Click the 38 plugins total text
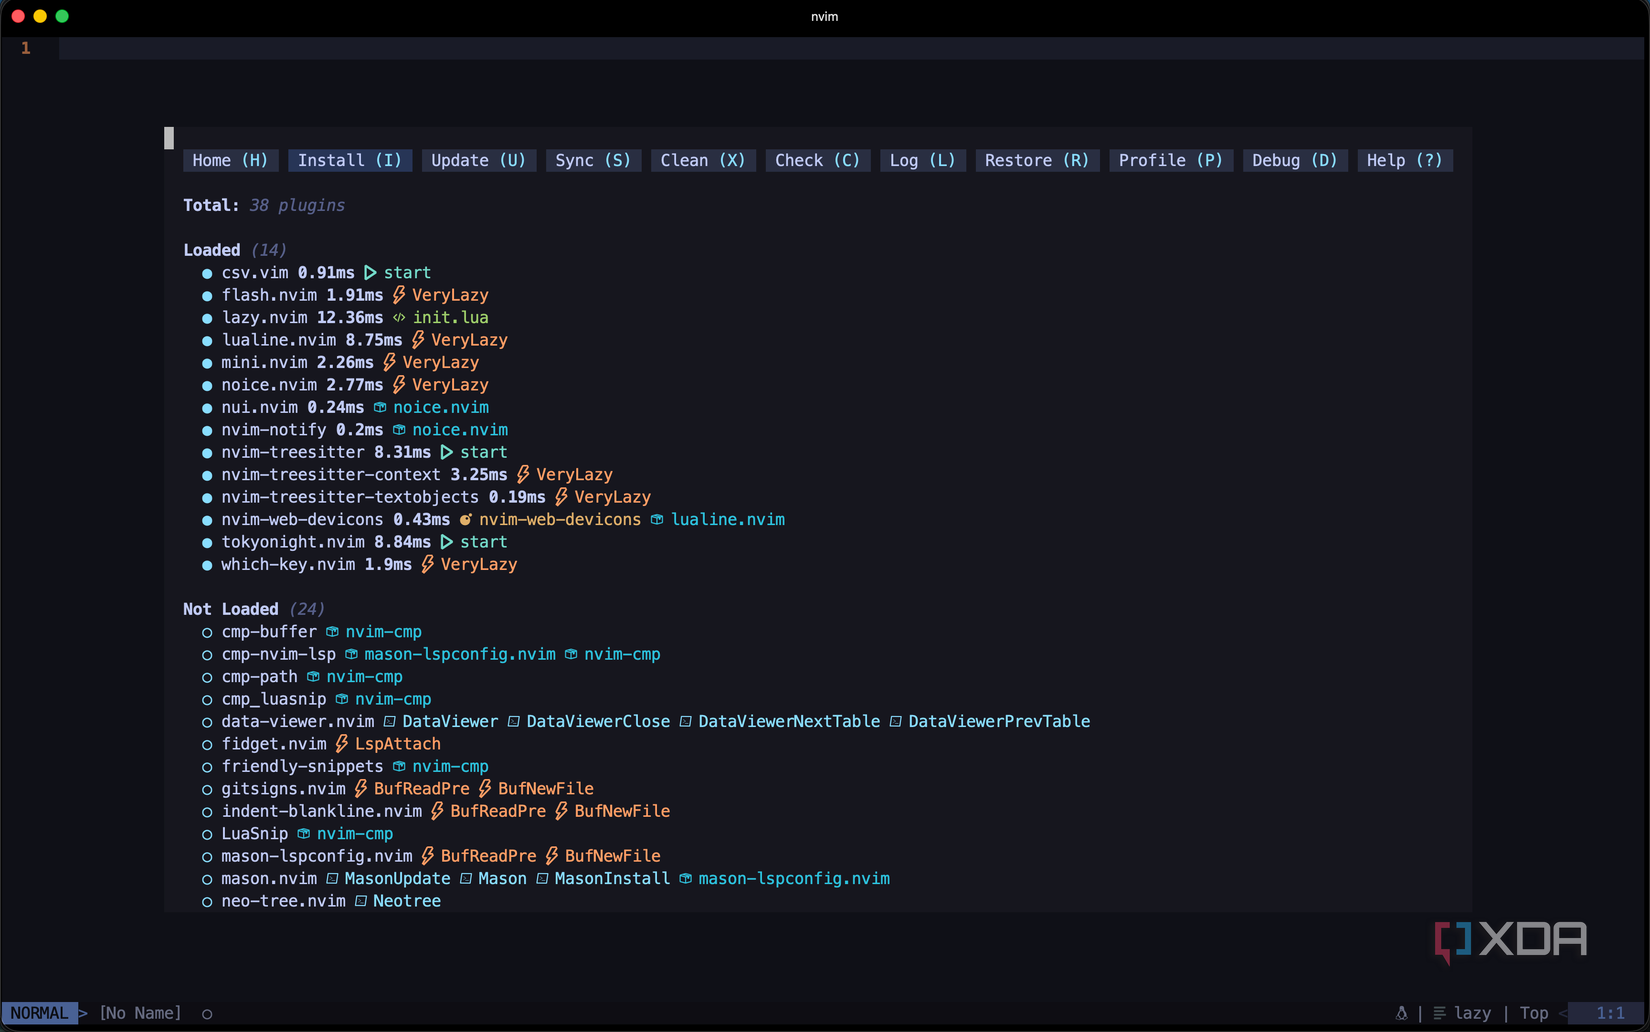The width and height of the screenshot is (1650, 1032). (297, 205)
